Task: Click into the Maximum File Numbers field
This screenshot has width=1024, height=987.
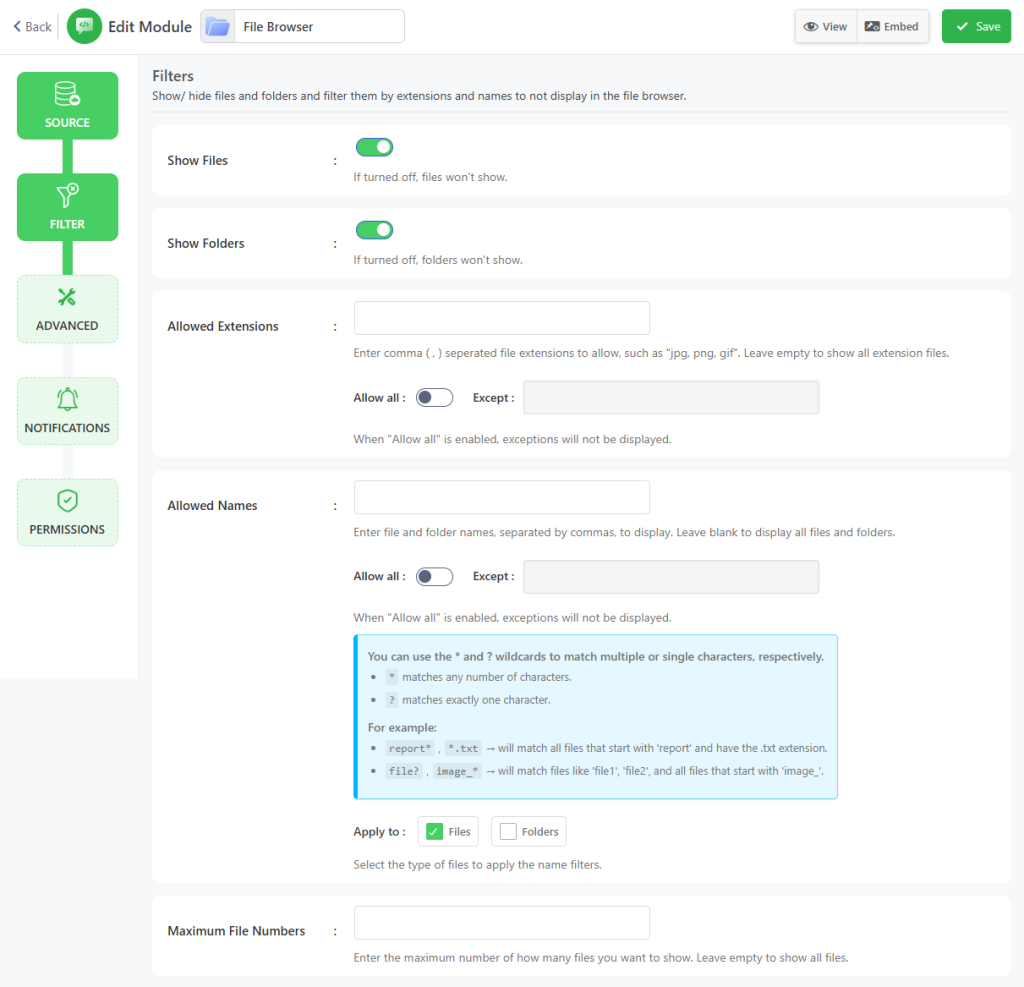Action: point(501,923)
